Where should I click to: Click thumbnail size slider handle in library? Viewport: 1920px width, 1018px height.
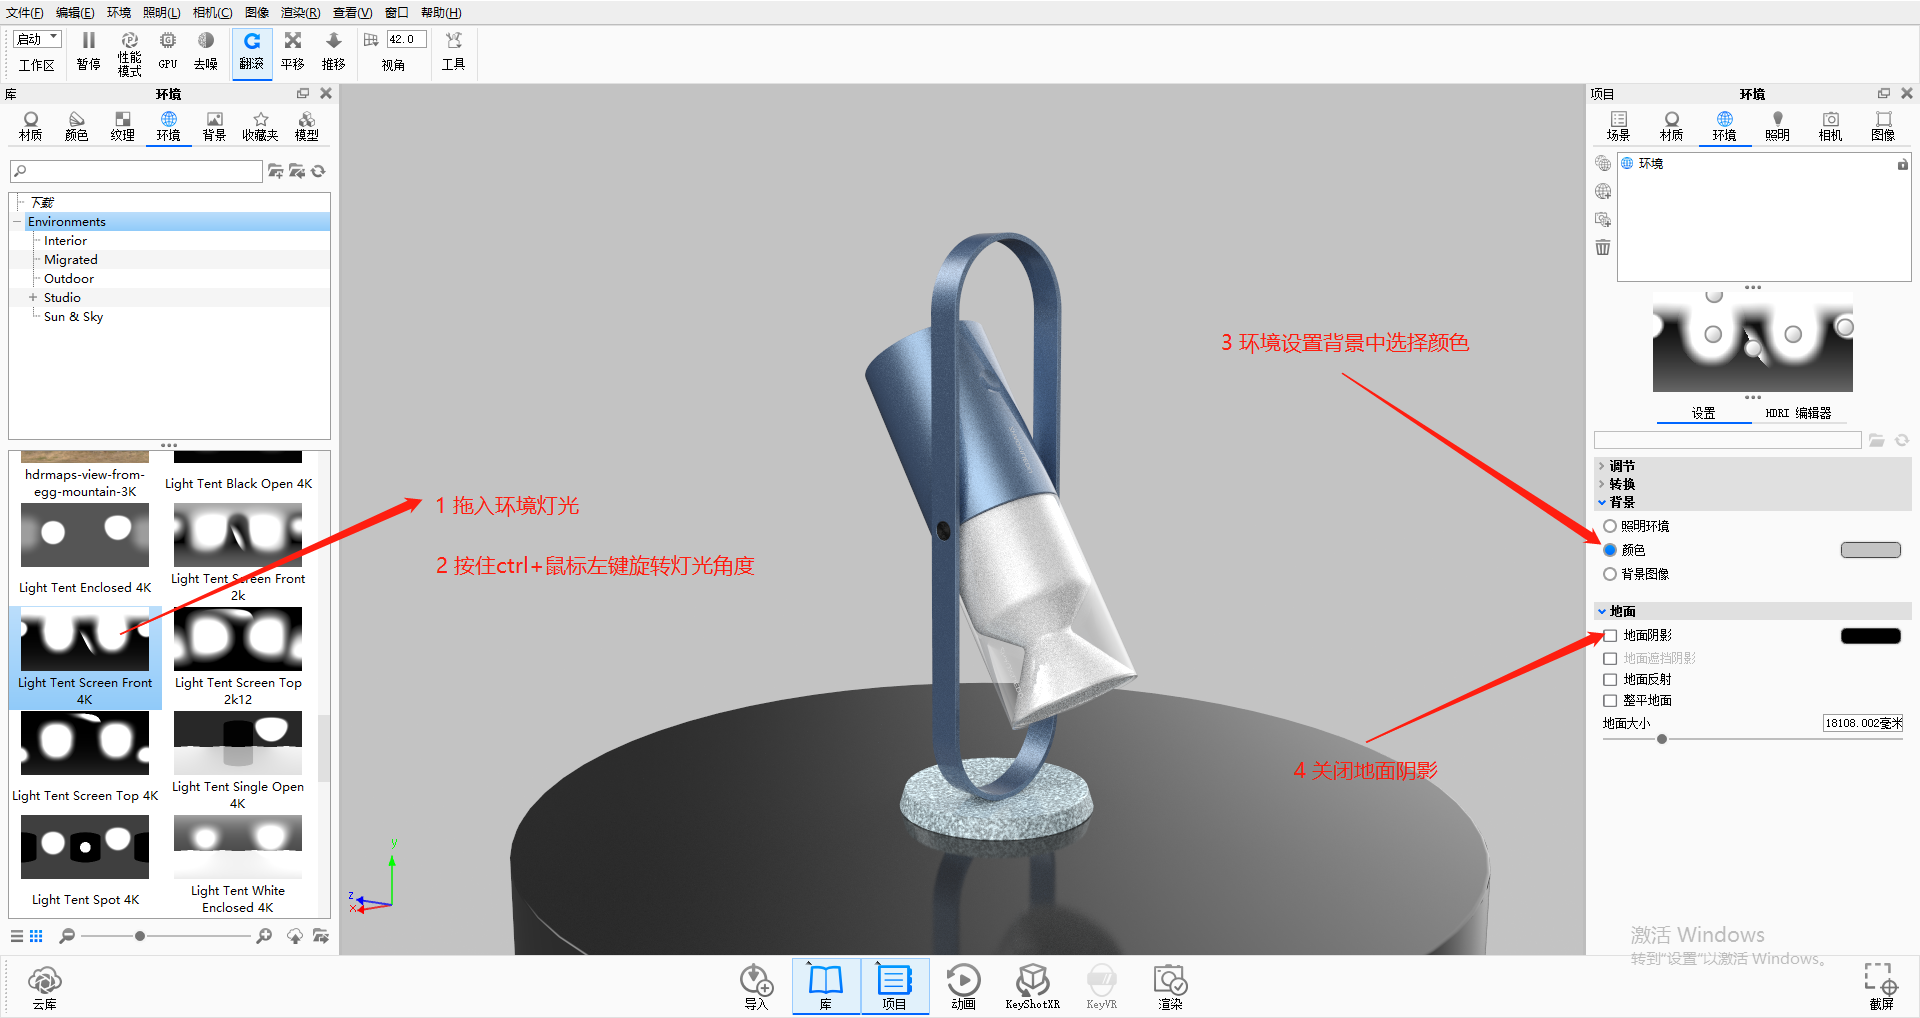140,936
